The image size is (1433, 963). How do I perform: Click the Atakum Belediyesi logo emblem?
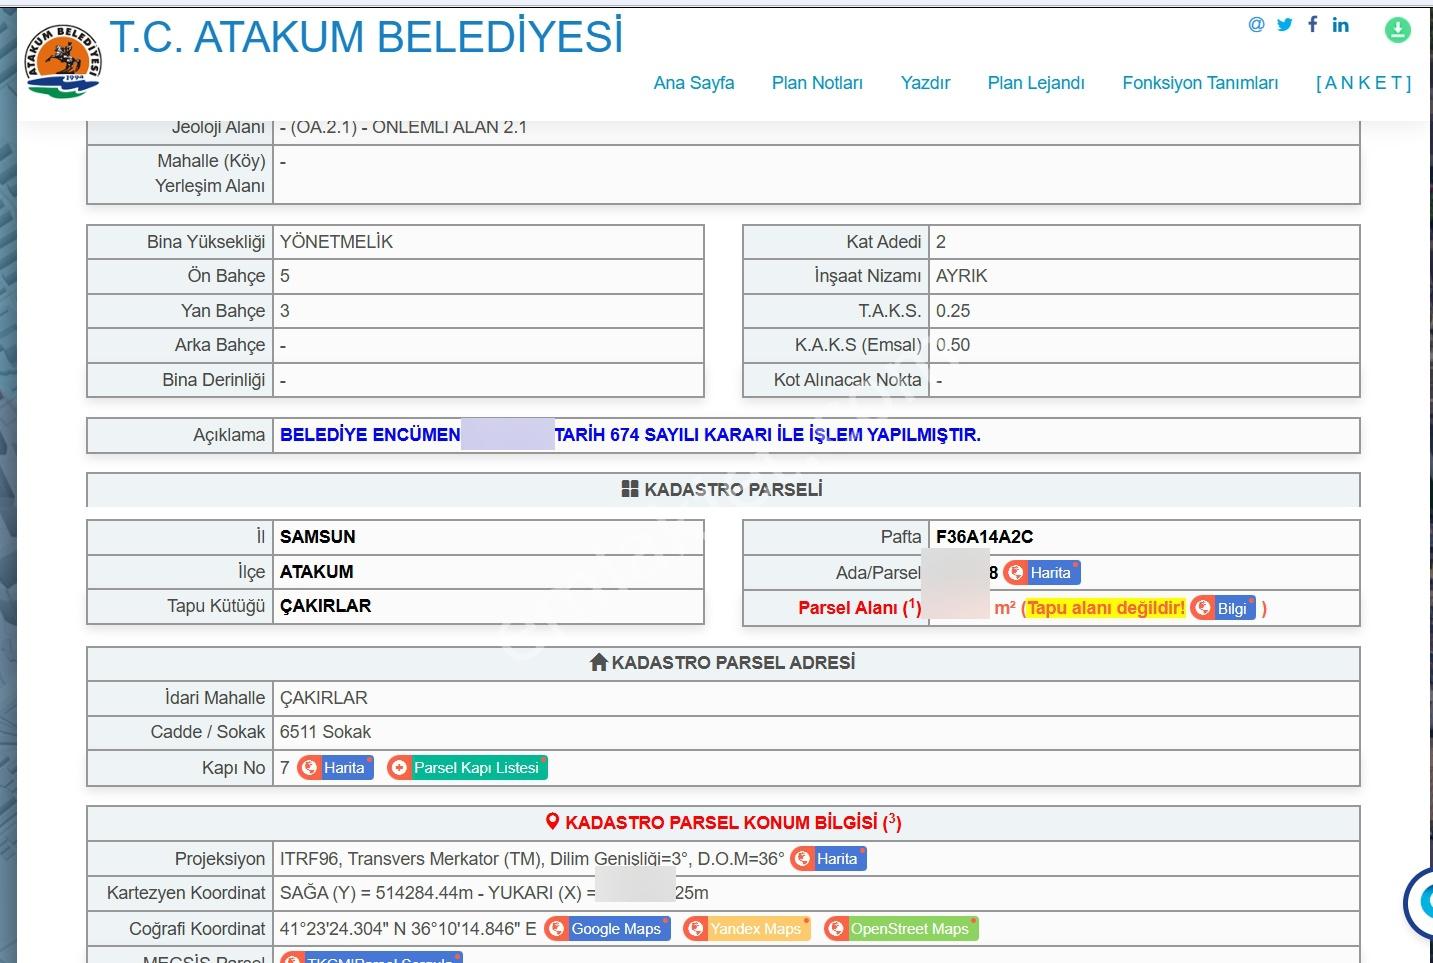[62, 62]
